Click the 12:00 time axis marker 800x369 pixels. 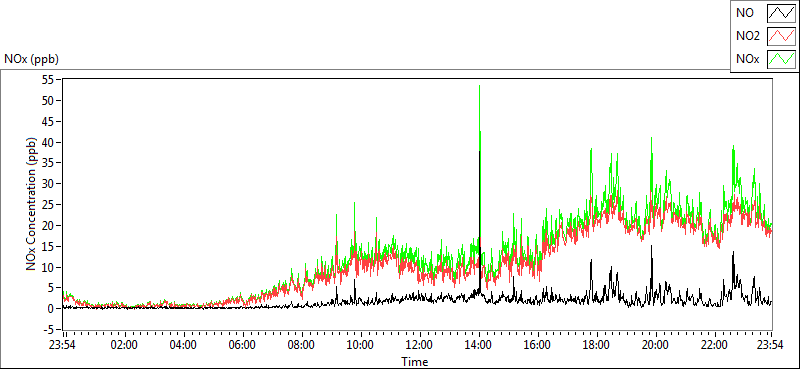click(419, 345)
